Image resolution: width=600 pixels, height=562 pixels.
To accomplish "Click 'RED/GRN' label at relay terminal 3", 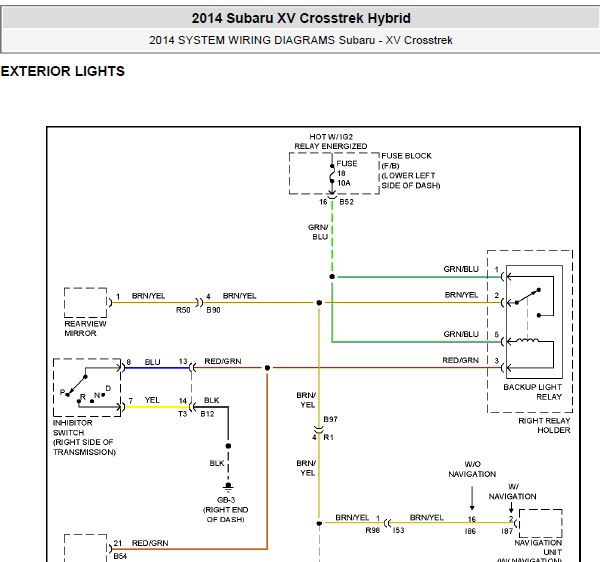I will coord(461,360).
